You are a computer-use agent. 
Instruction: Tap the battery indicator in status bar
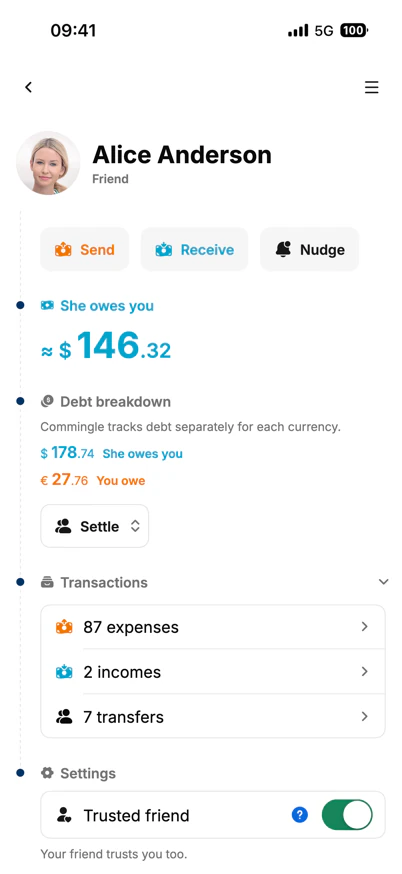coord(354,30)
